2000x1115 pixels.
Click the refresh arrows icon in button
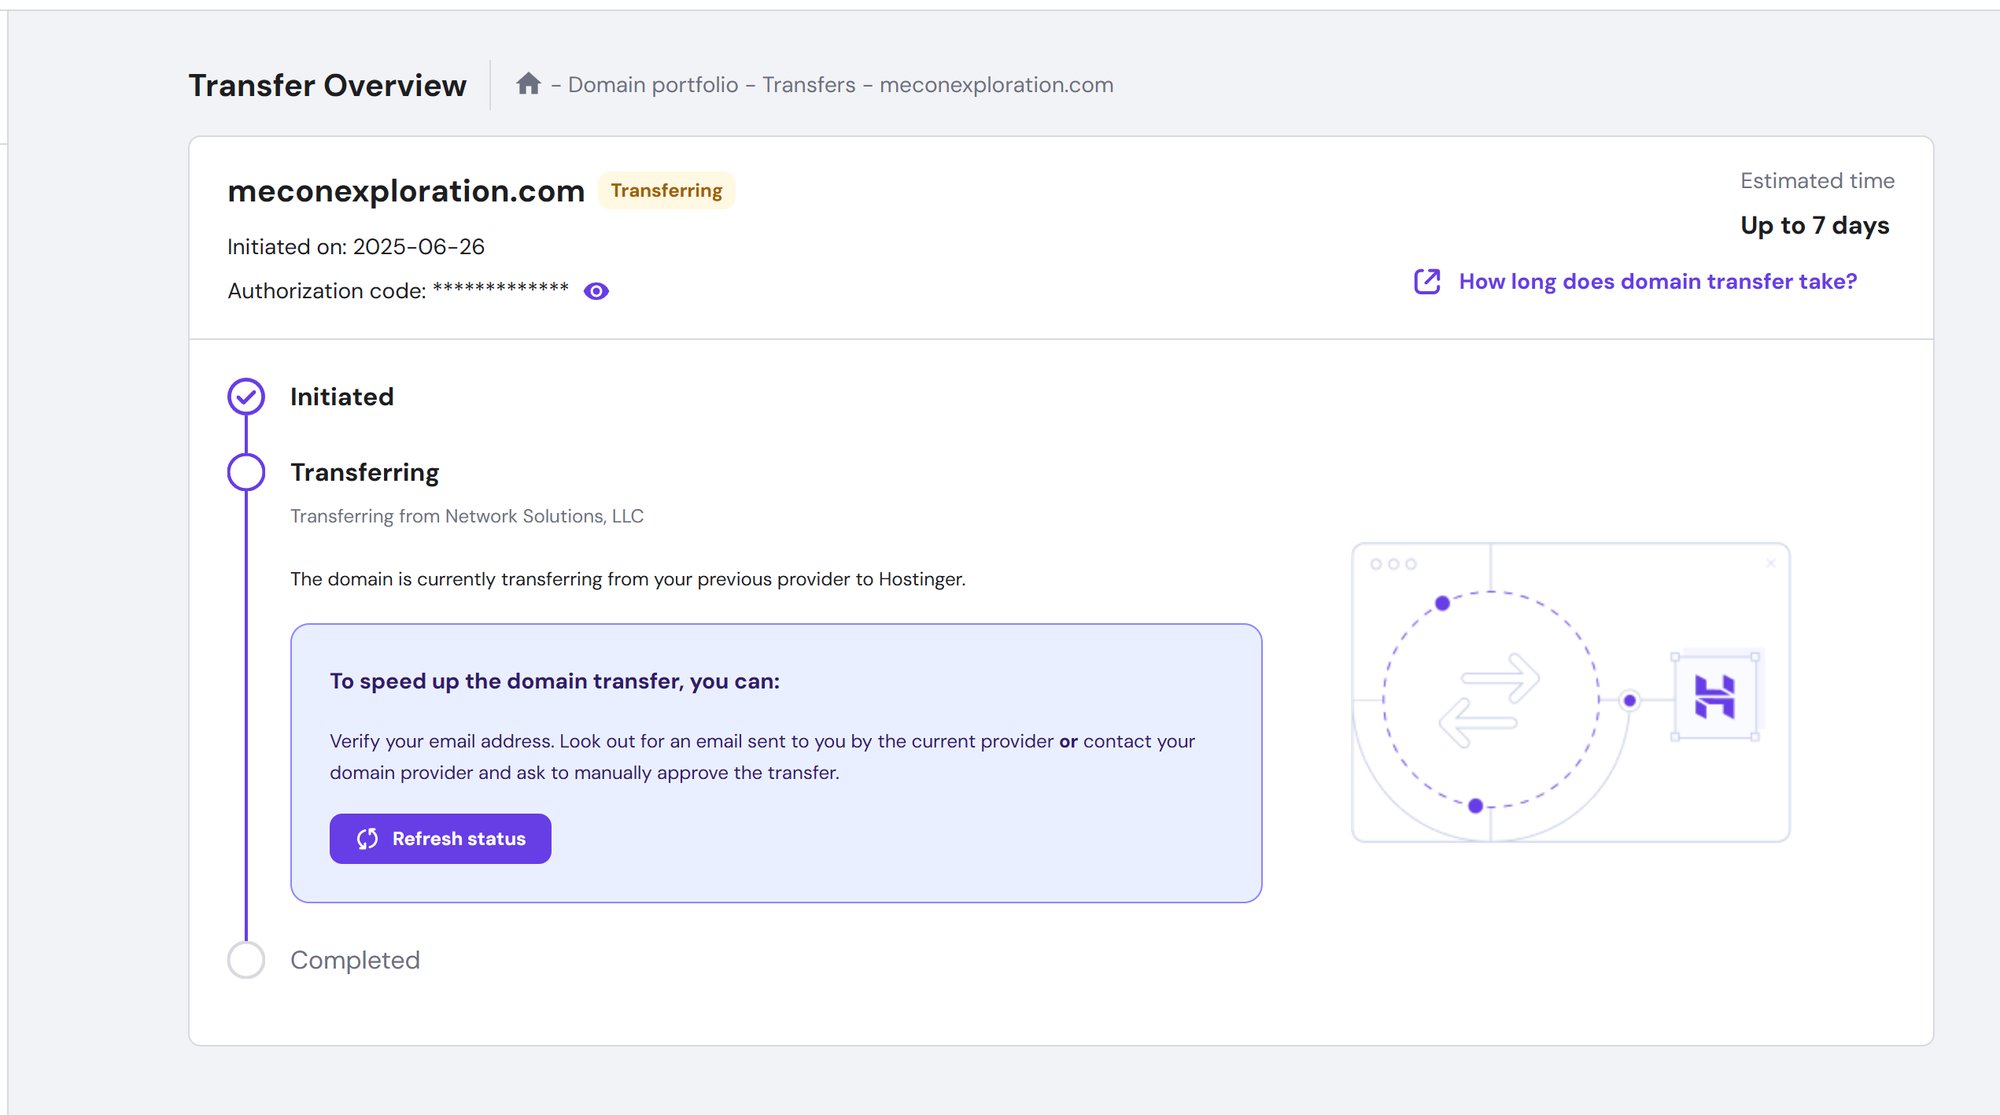coord(367,838)
